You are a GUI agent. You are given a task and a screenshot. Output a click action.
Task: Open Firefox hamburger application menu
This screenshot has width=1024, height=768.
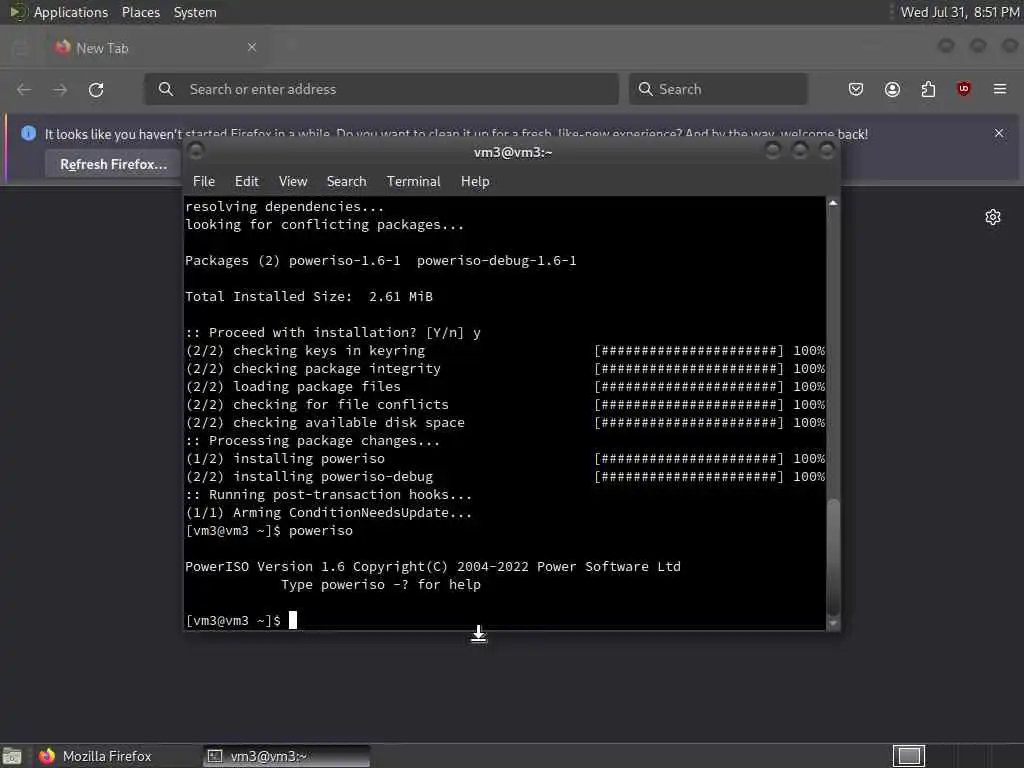1000,89
